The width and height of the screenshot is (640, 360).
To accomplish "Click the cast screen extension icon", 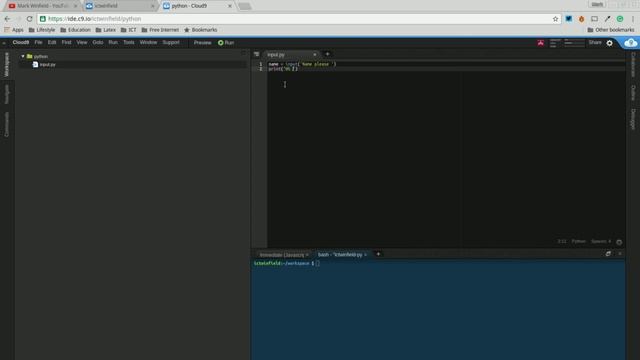I will [x=594, y=19].
